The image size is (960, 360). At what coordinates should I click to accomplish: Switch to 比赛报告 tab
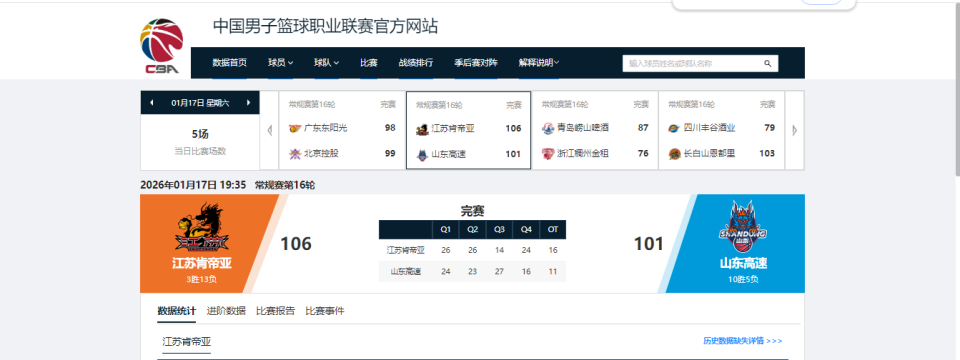pyautogui.click(x=276, y=311)
